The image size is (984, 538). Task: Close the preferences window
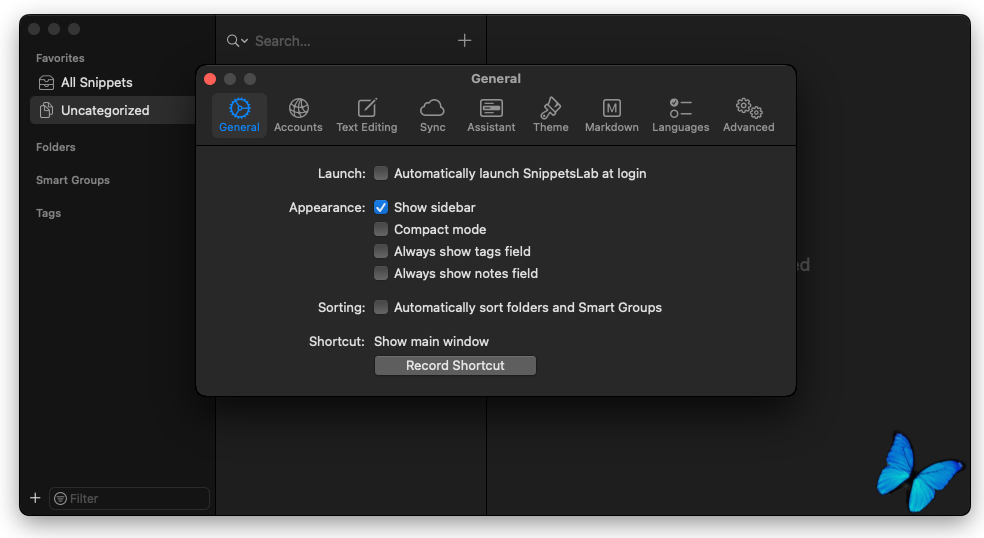click(210, 79)
